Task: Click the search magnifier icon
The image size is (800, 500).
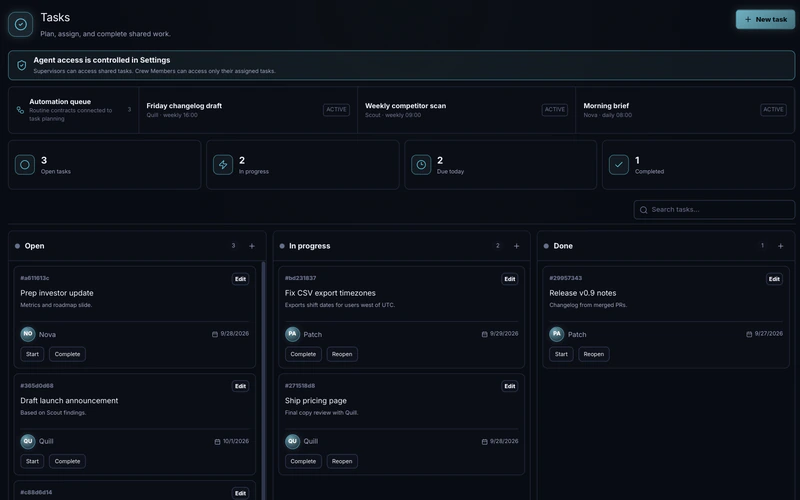Action: [x=643, y=210]
